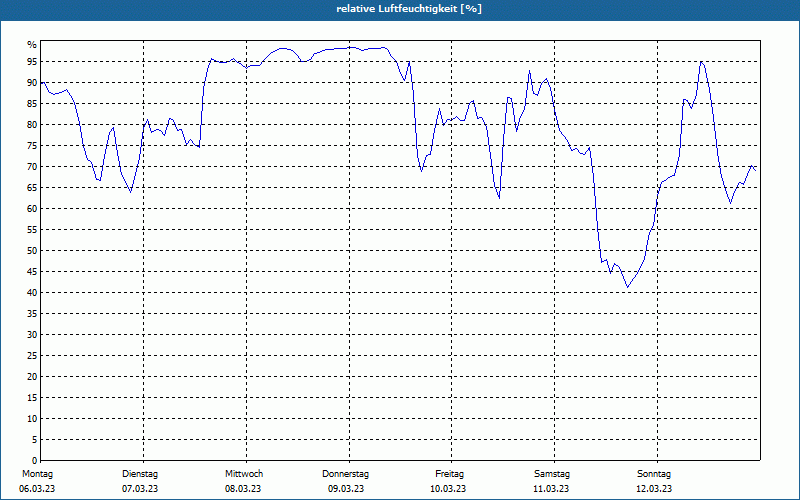
Task: Click the '%' unit label on y-axis
Action: pos(32,45)
